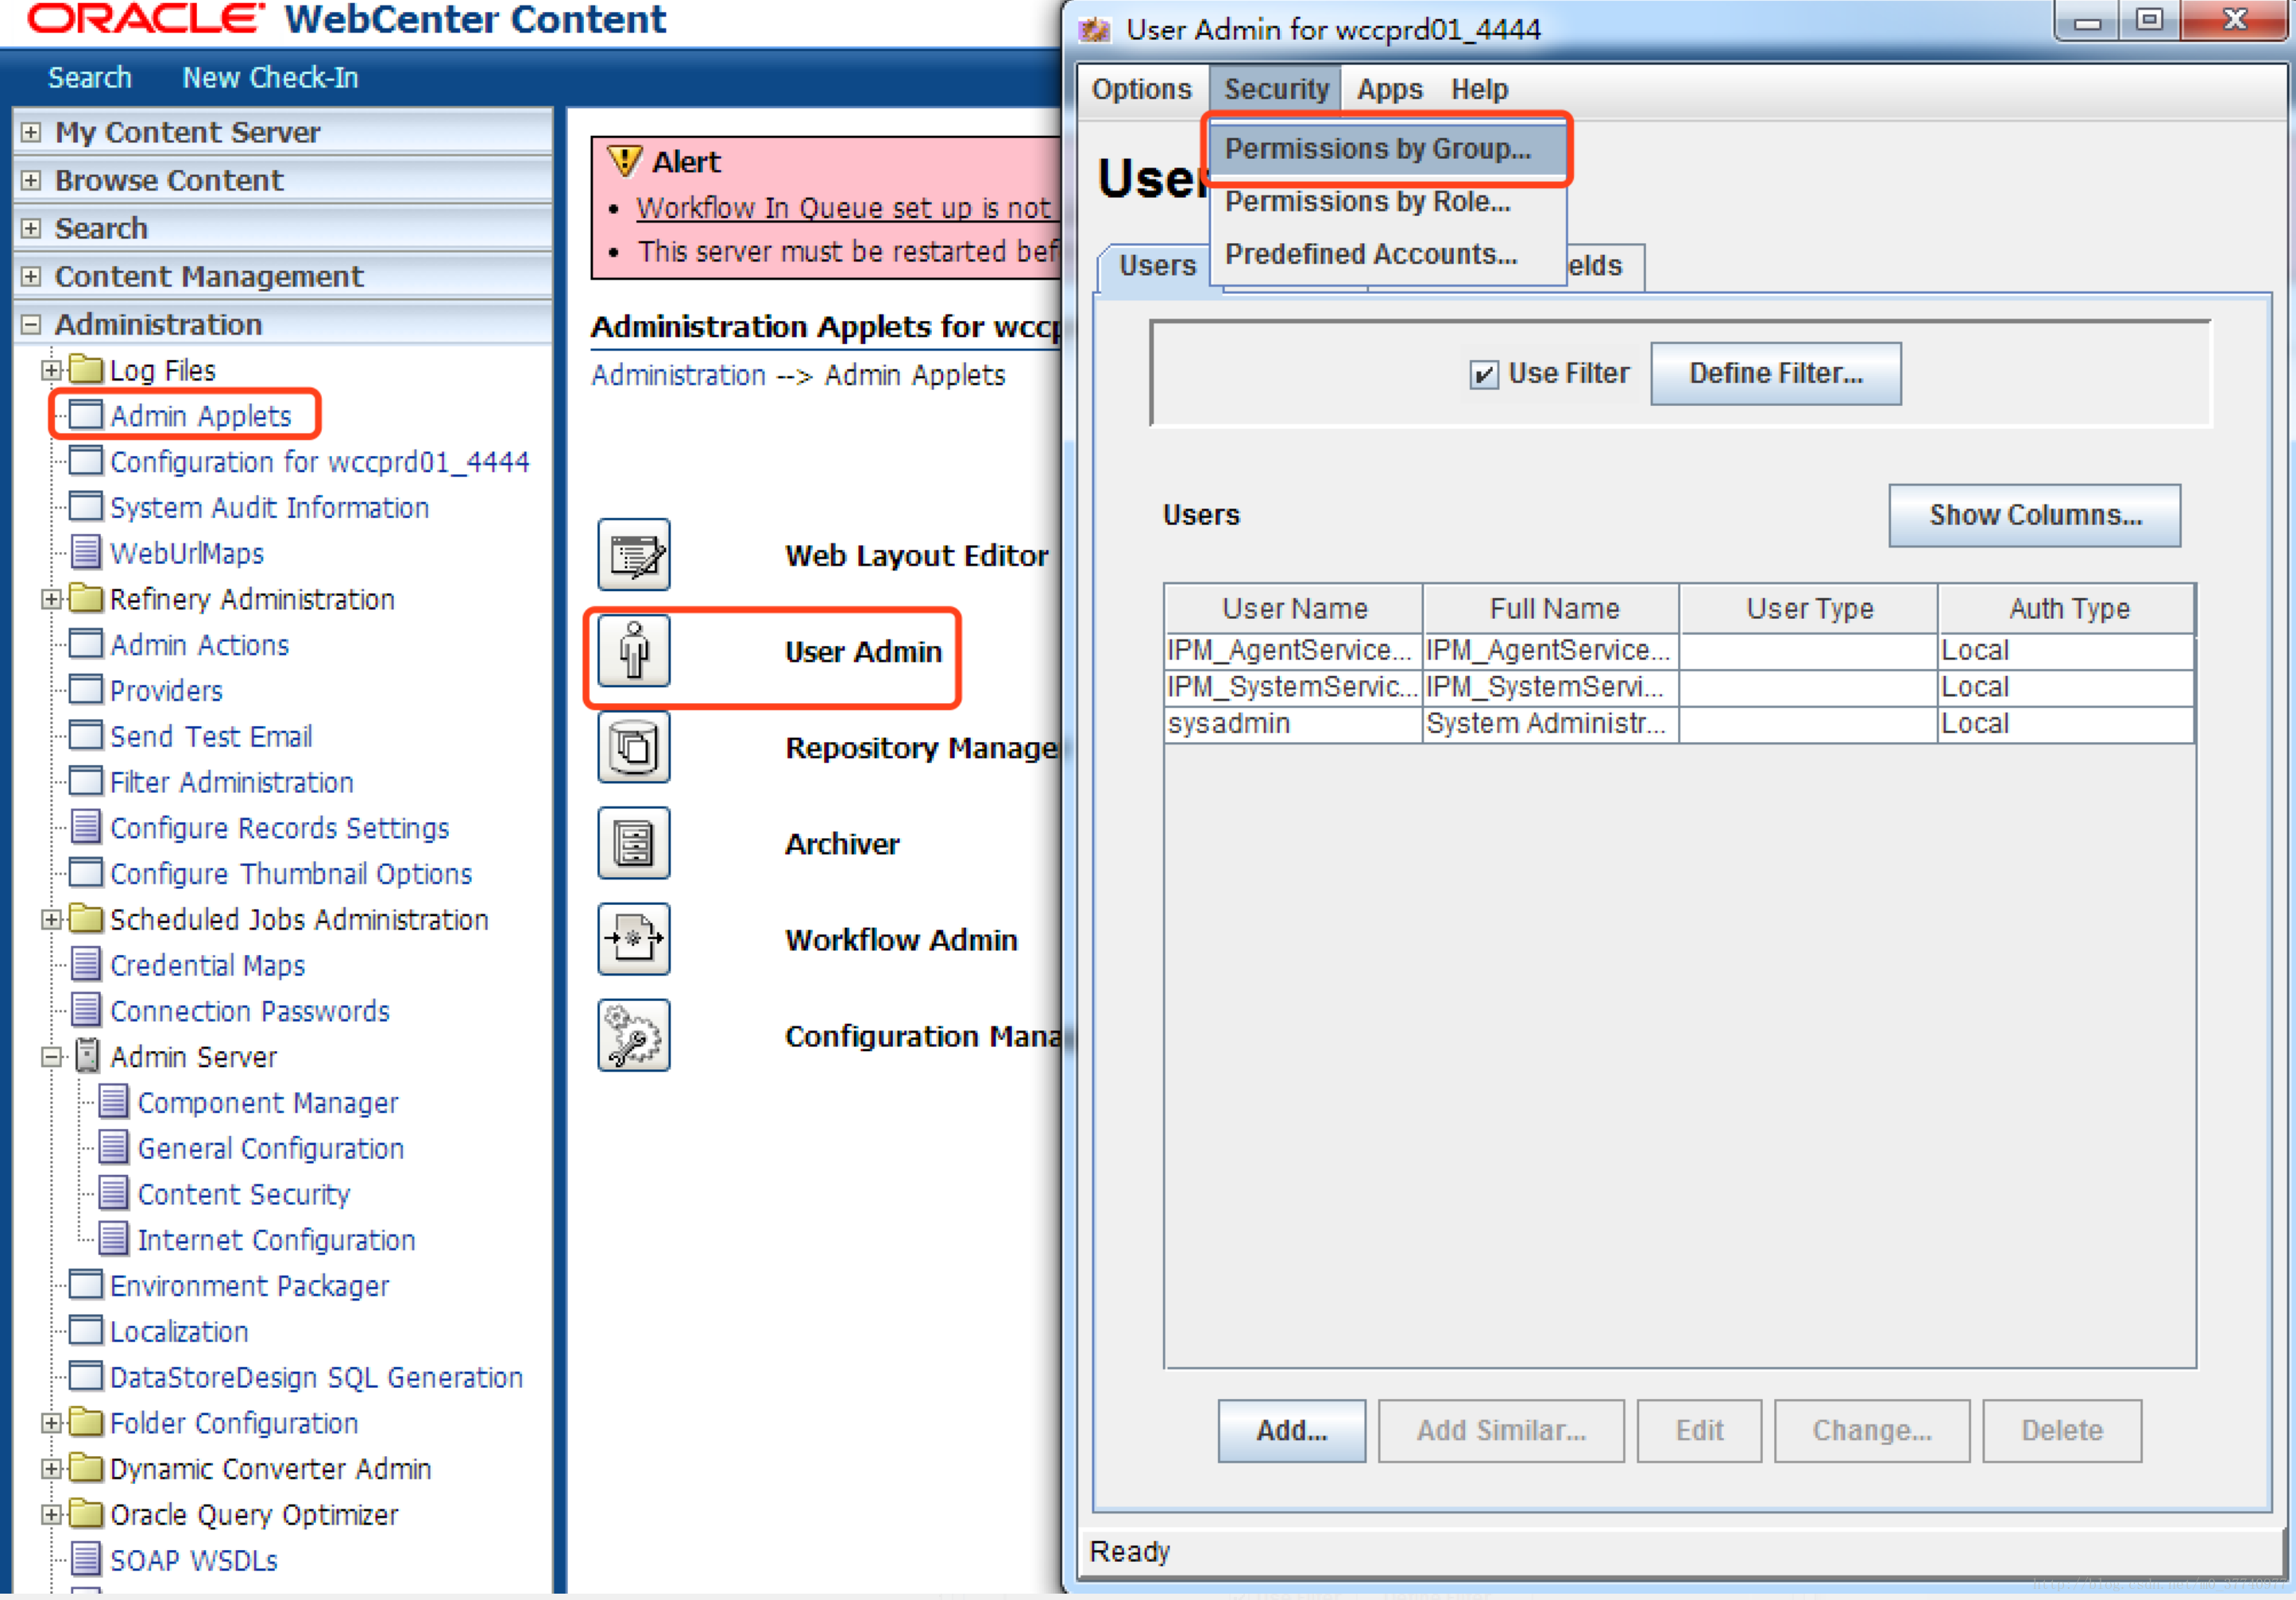Image resolution: width=2296 pixels, height=1600 pixels.
Task: Toggle the Use Filter checkbox
Action: (1484, 375)
